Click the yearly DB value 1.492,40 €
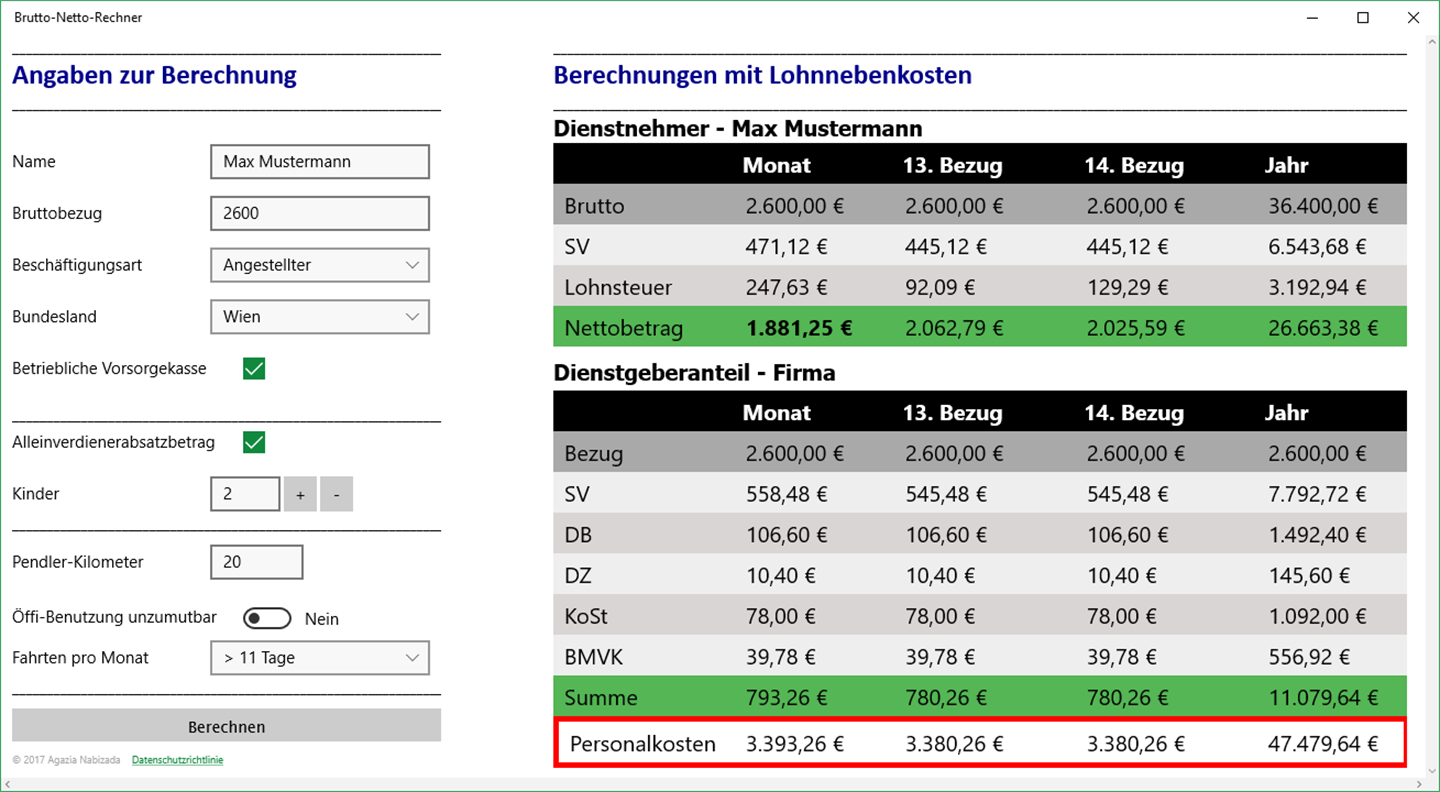The width and height of the screenshot is (1440, 792). point(1318,535)
